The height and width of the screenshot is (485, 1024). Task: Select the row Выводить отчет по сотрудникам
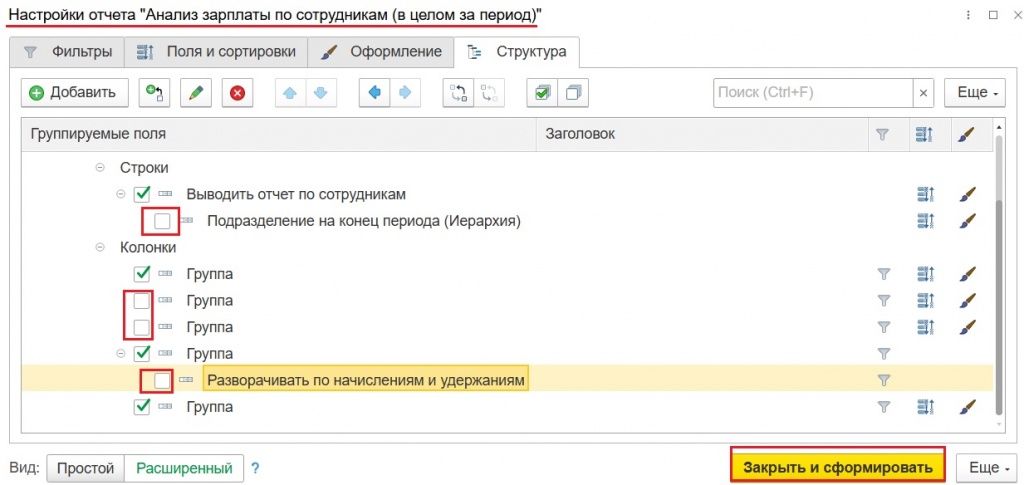507,194
